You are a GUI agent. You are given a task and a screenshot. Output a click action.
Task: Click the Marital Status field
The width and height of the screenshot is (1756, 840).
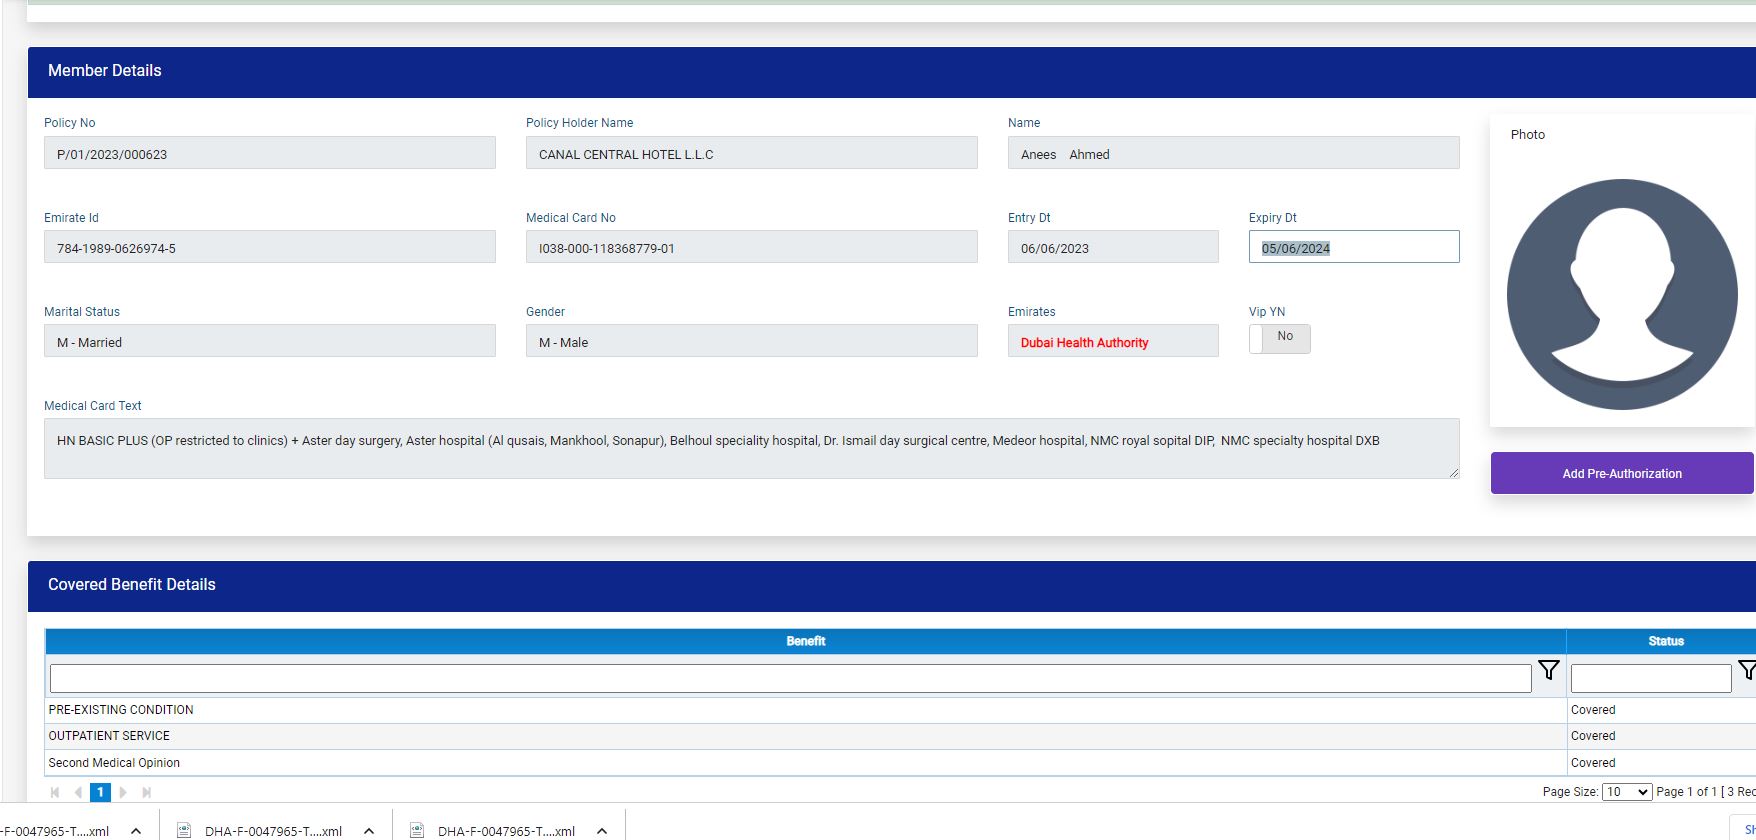270,341
